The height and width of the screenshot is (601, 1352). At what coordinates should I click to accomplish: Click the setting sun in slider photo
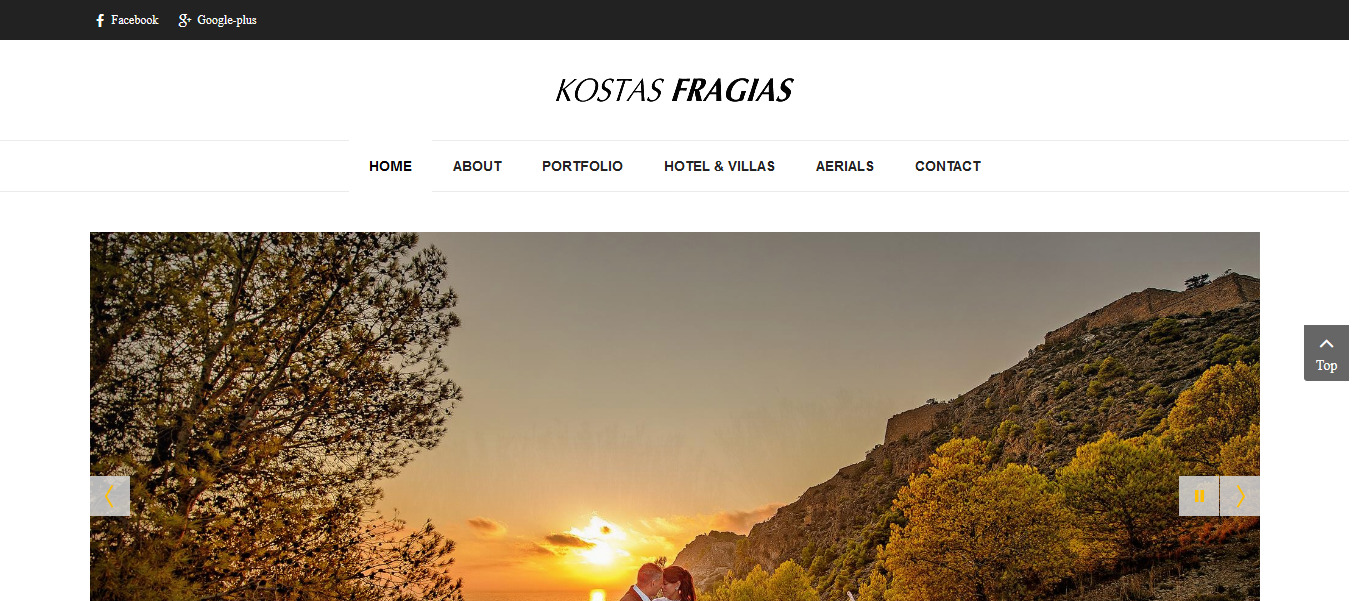point(597,540)
